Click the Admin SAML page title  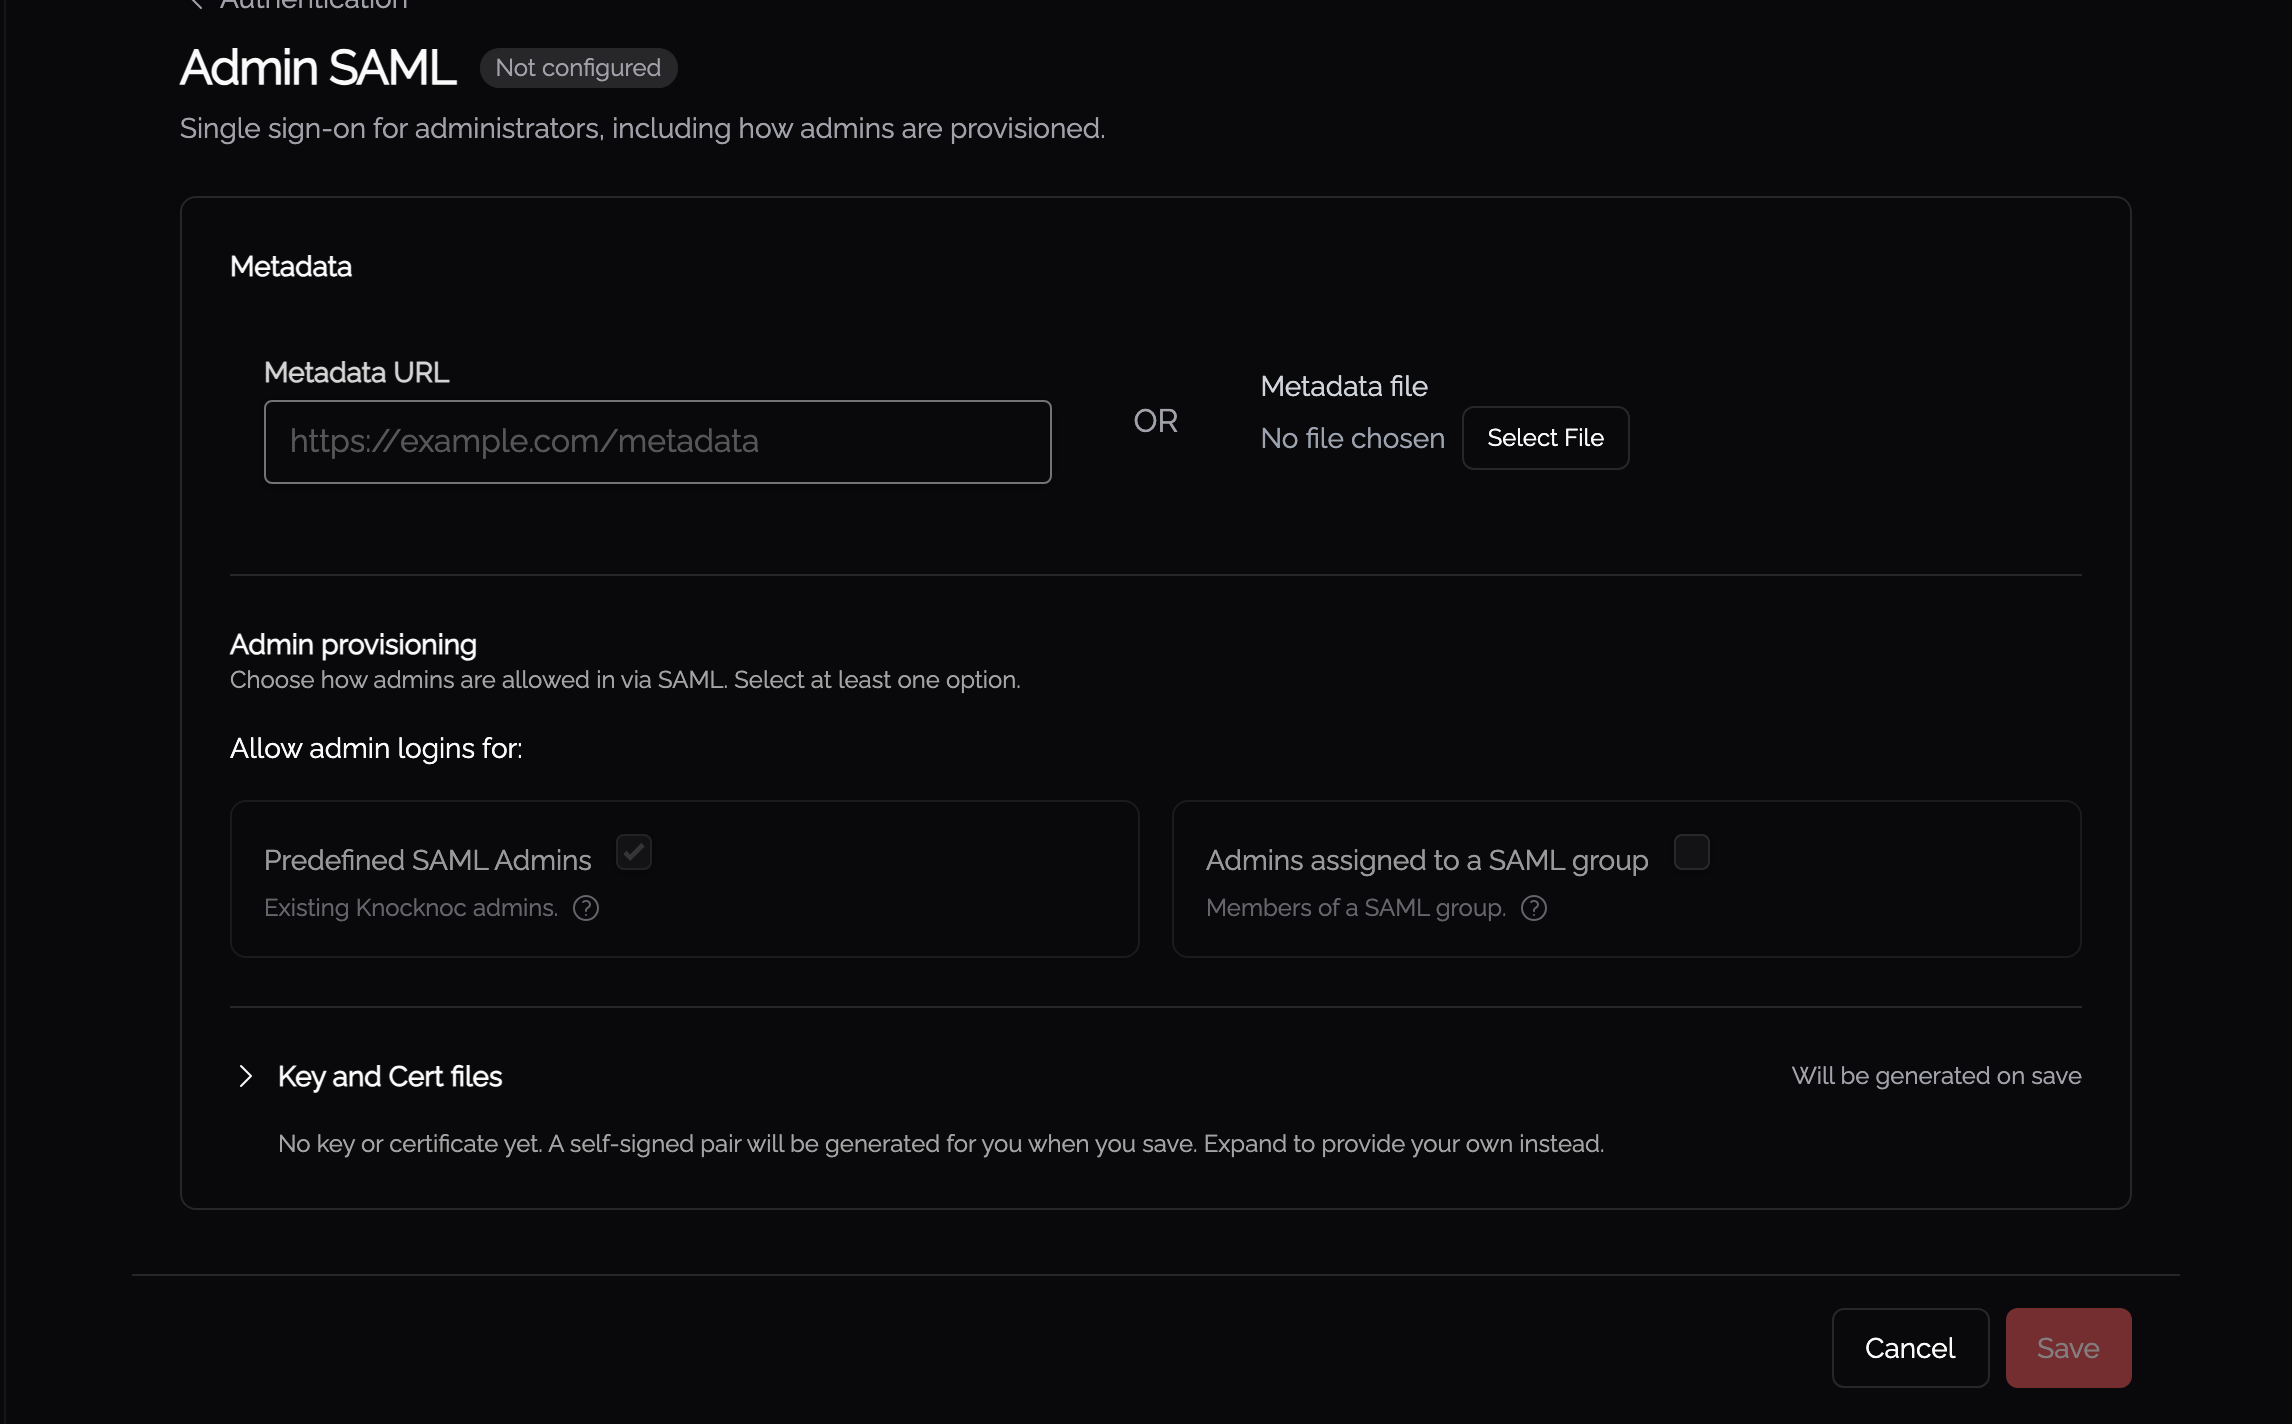(318, 68)
